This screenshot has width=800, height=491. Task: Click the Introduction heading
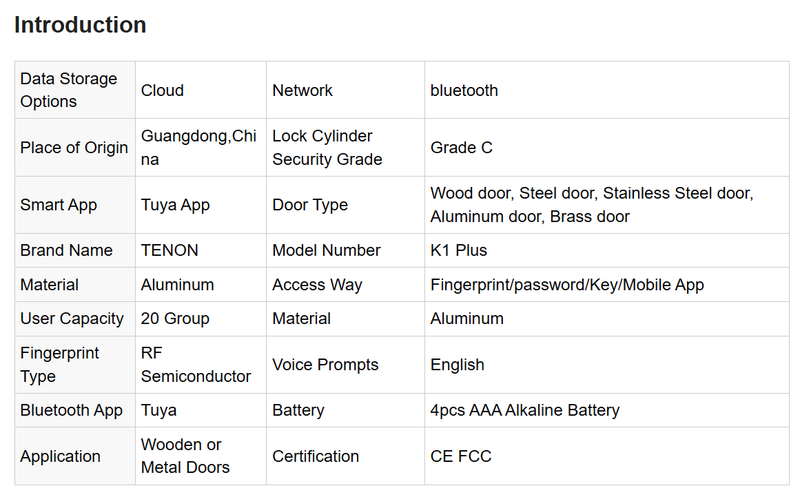tap(80, 25)
